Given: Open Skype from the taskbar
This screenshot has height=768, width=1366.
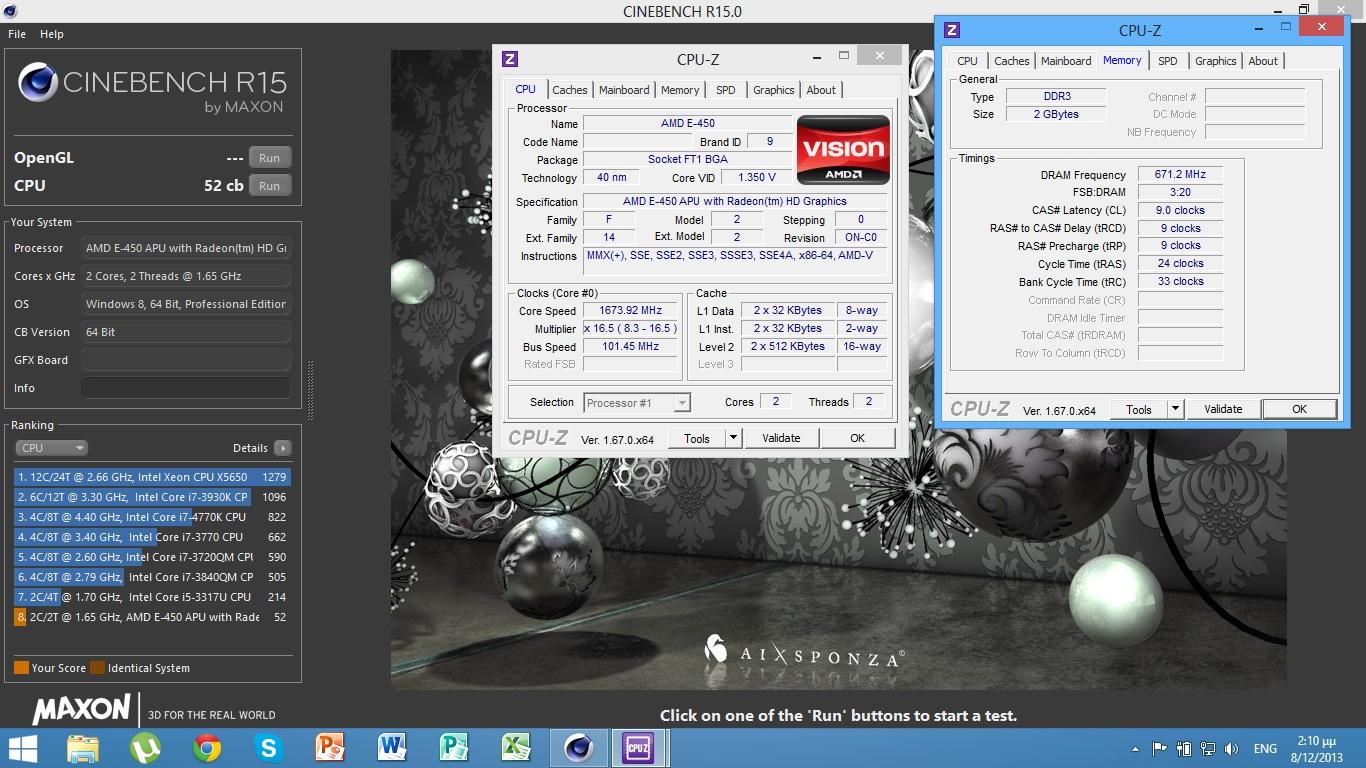Looking at the screenshot, I should point(268,748).
